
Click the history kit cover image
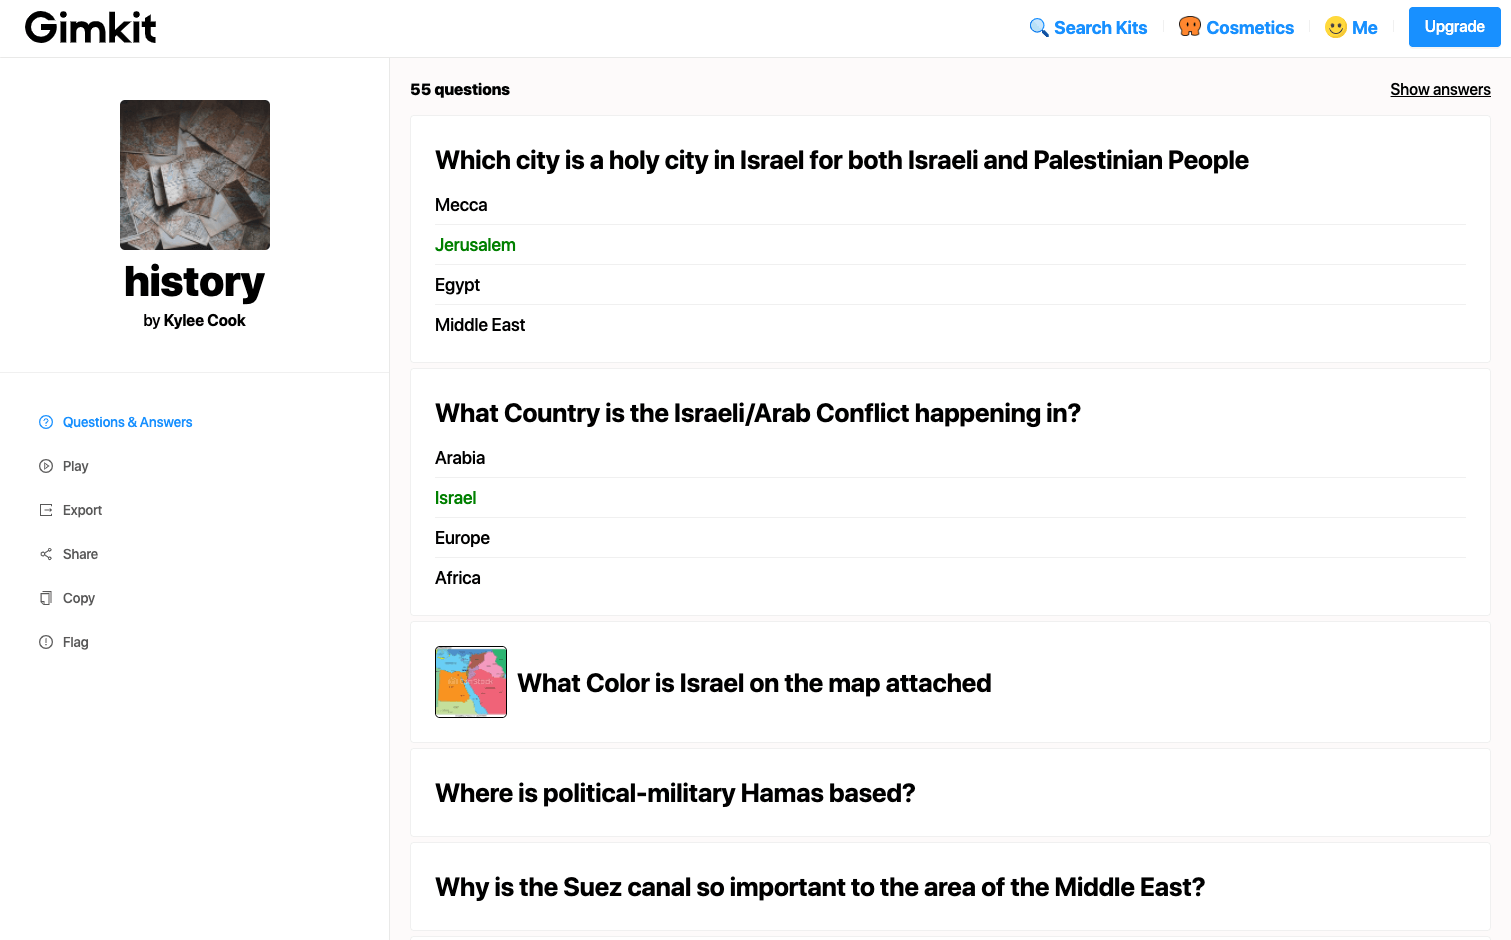(195, 175)
